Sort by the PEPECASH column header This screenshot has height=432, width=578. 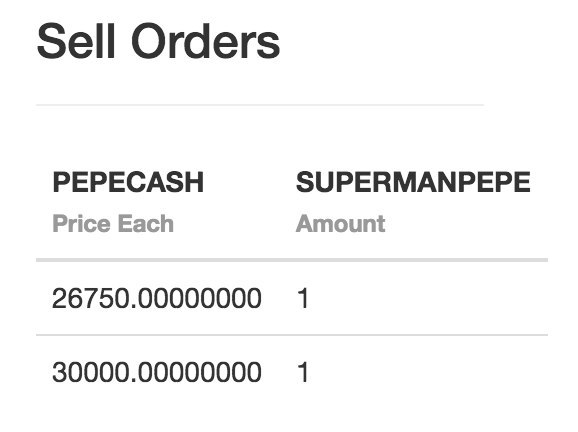(x=128, y=182)
